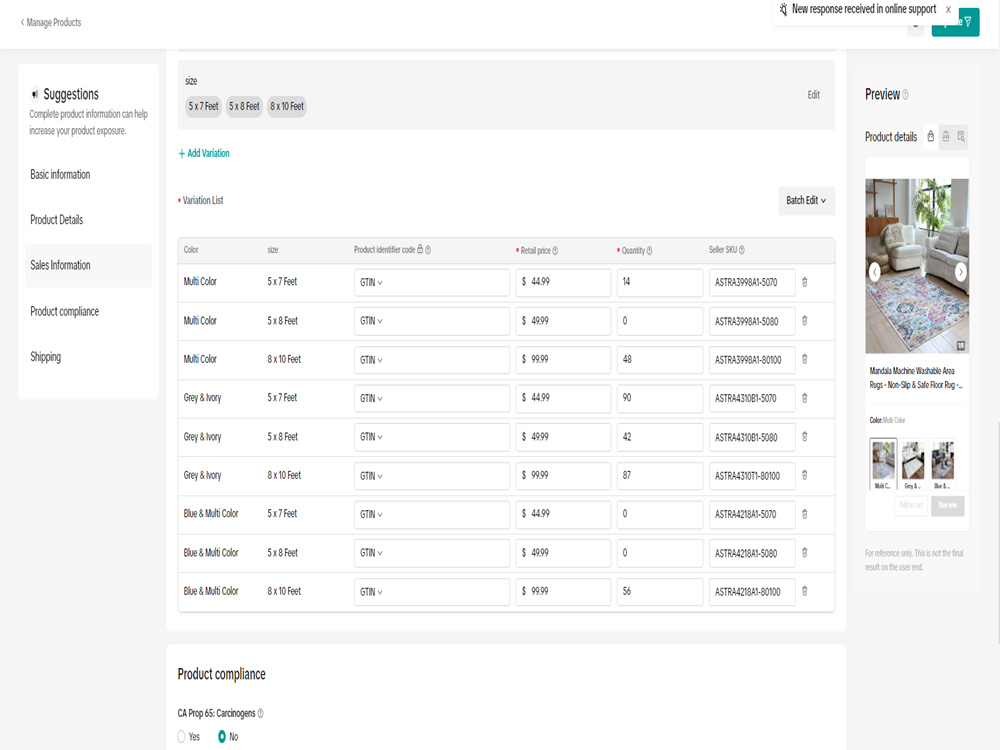Click the Seller SKU help icon
1000x750 pixels.
coord(742,250)
